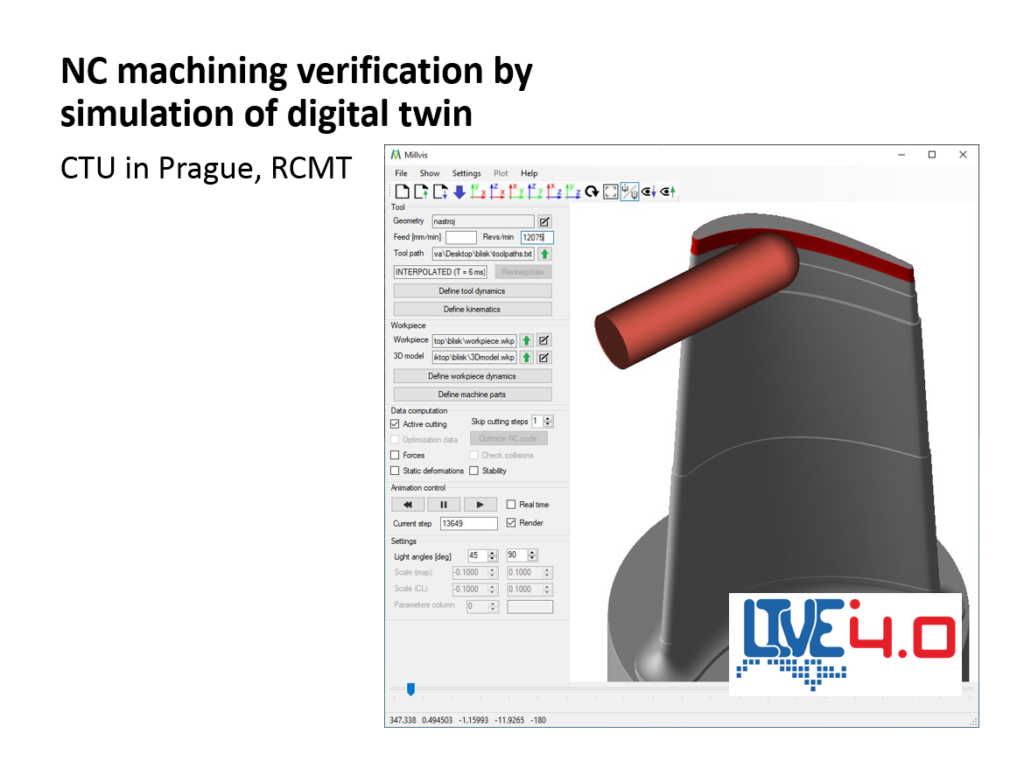This screenshot has width=1024, height=768.
Task: Uncheck the Active cutting checkbox
Action: [x=395, y=424]
